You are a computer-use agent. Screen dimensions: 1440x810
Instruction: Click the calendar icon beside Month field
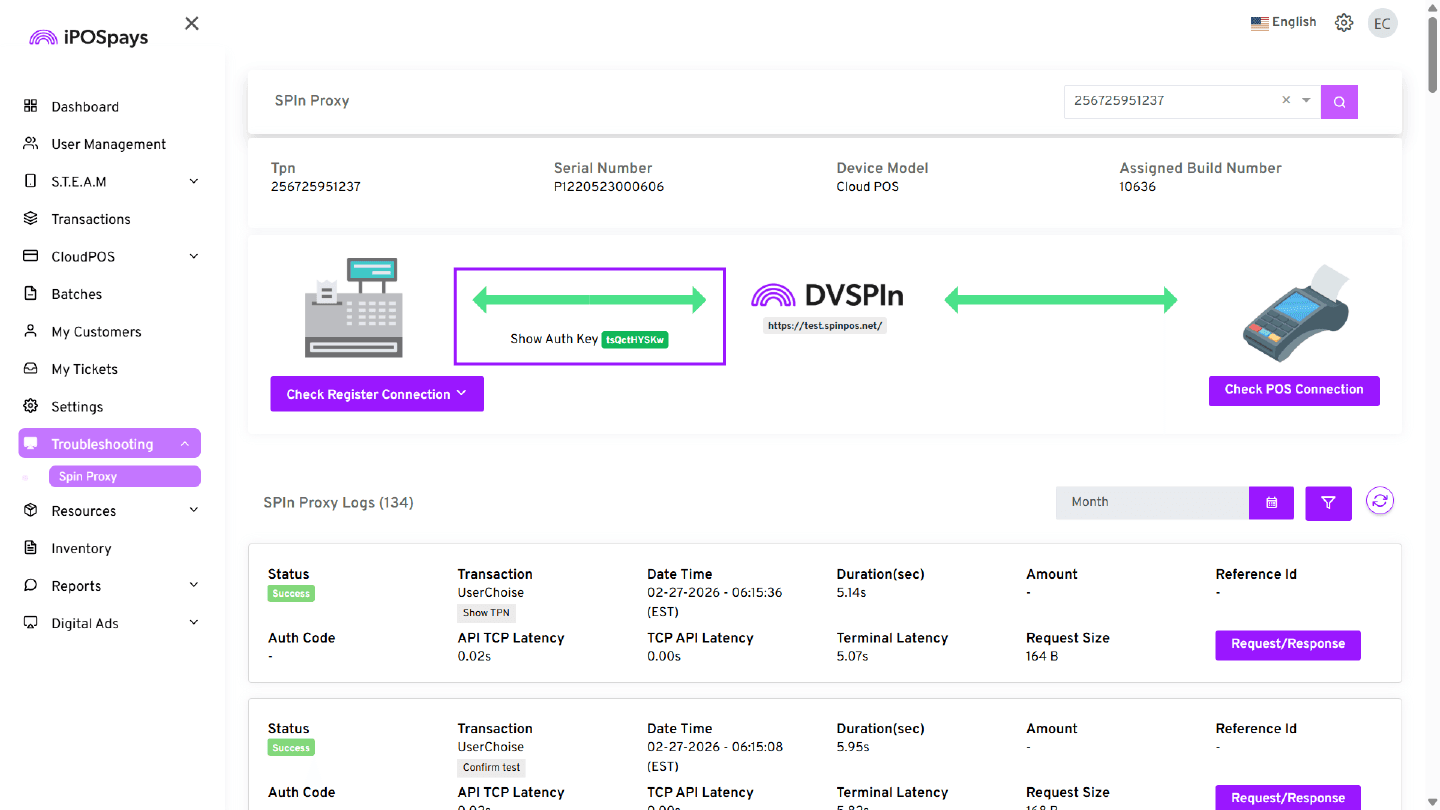point(1271,503)
